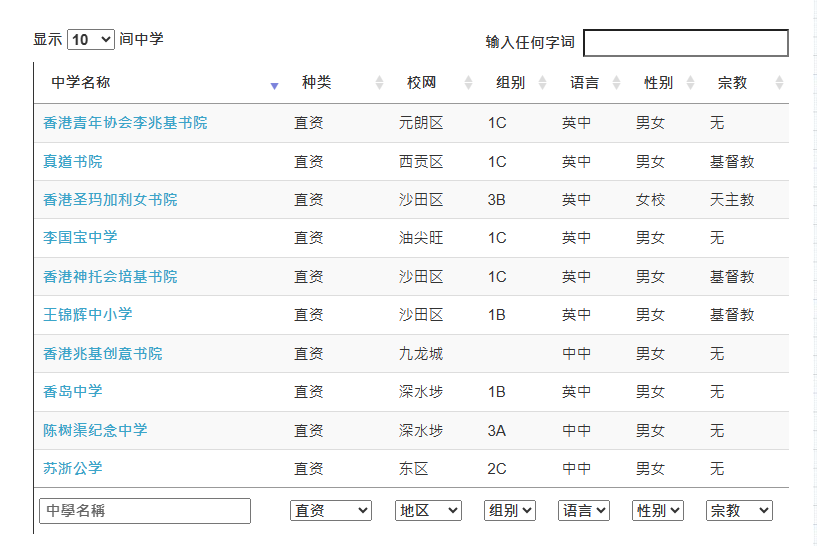Screen dimensions: 817x546
Task: Sort by 语言 column sort icon
Action: pos(616,82)
